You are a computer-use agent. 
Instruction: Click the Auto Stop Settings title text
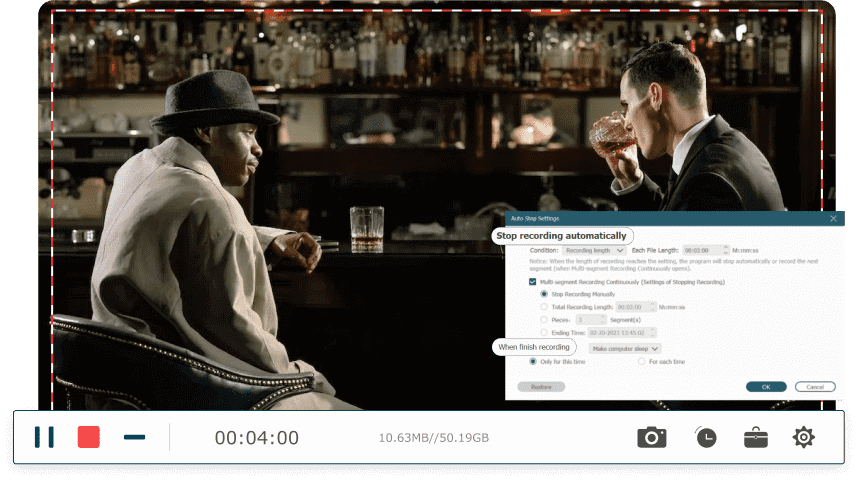(x=535, y=218)
